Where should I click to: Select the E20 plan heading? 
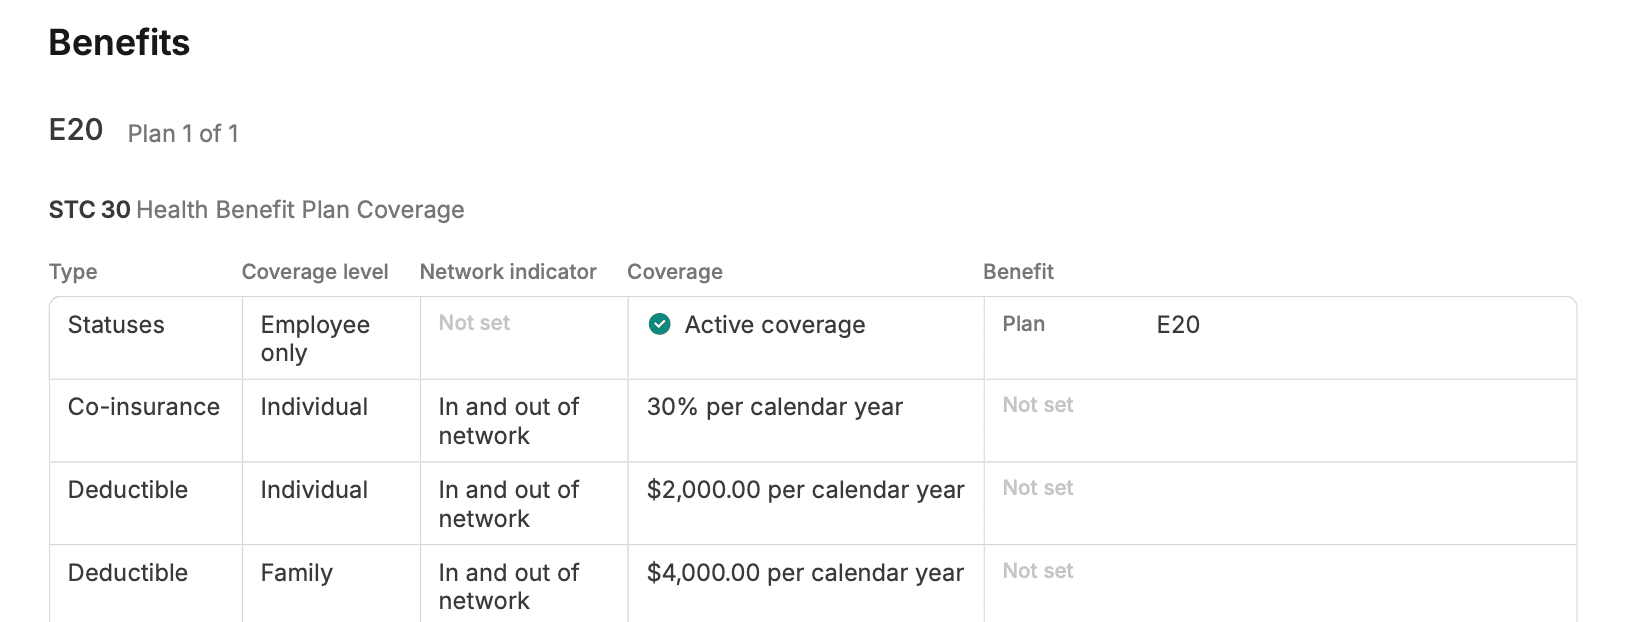tap(76, 129)
